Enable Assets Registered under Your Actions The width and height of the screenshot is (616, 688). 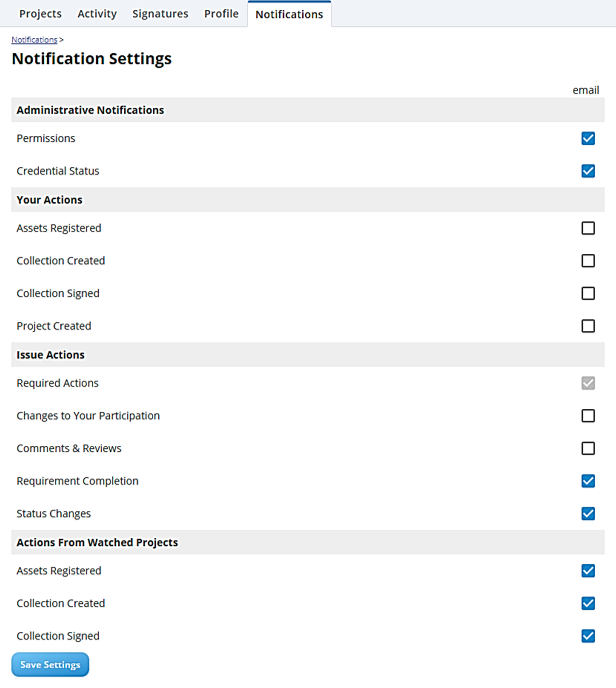tap(588, 228)
